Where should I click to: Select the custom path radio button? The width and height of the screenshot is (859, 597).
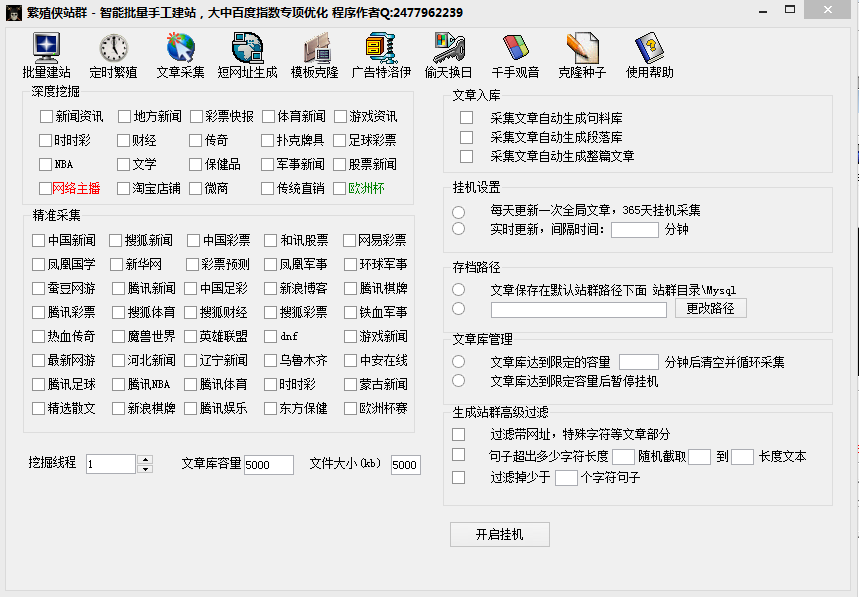[x=459, y=308]
